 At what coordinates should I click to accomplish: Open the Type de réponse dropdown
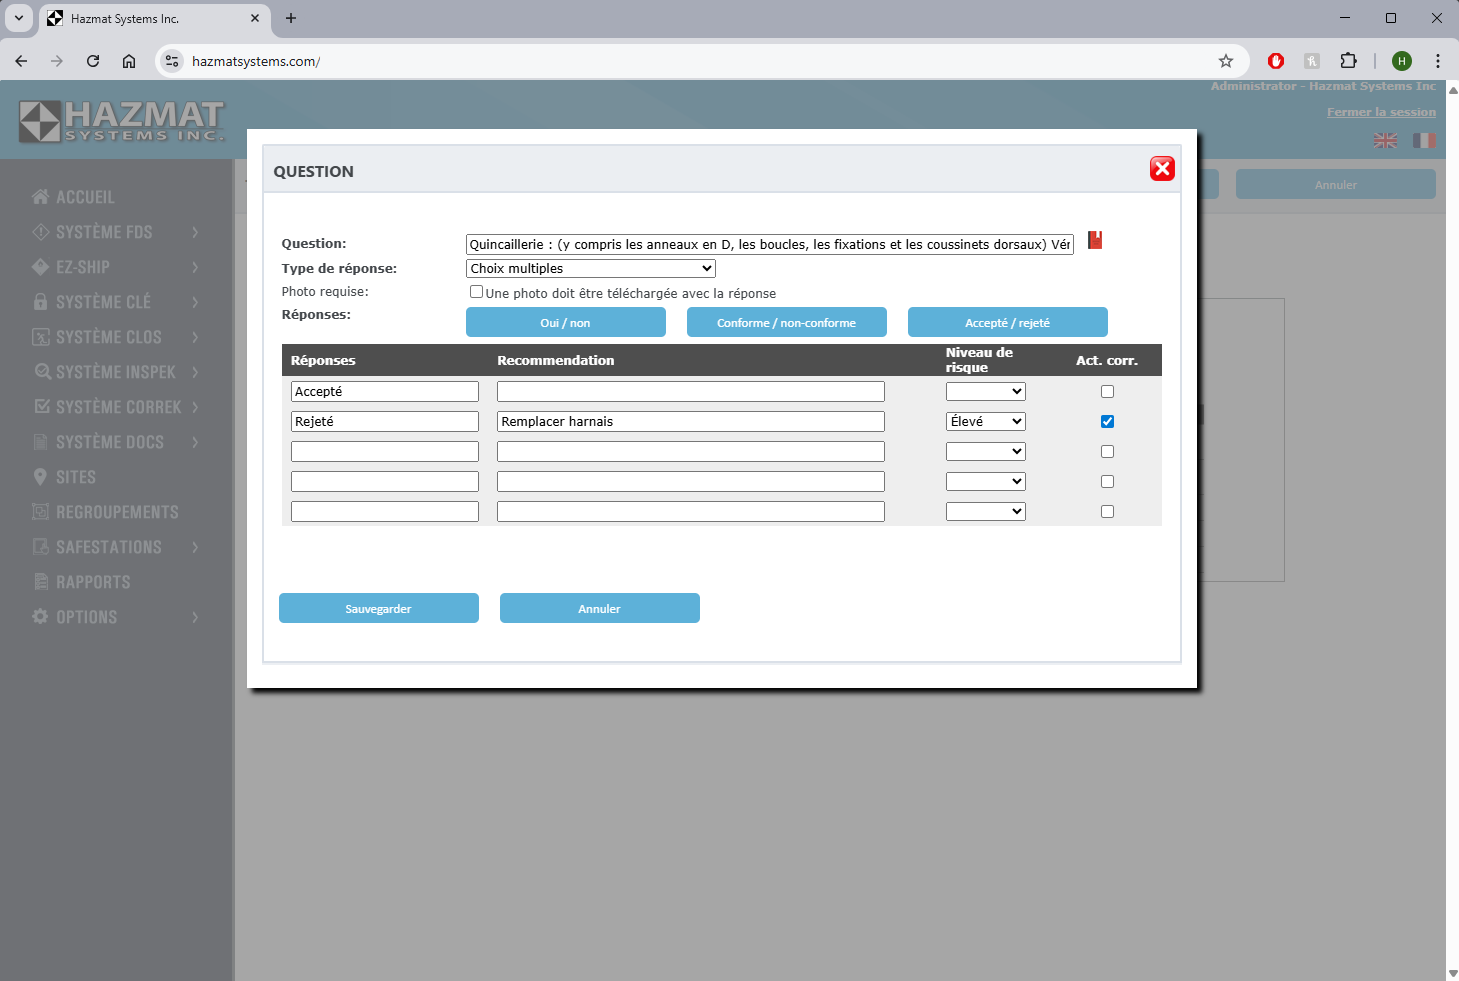pyautogui.click(x=590, y=268)
